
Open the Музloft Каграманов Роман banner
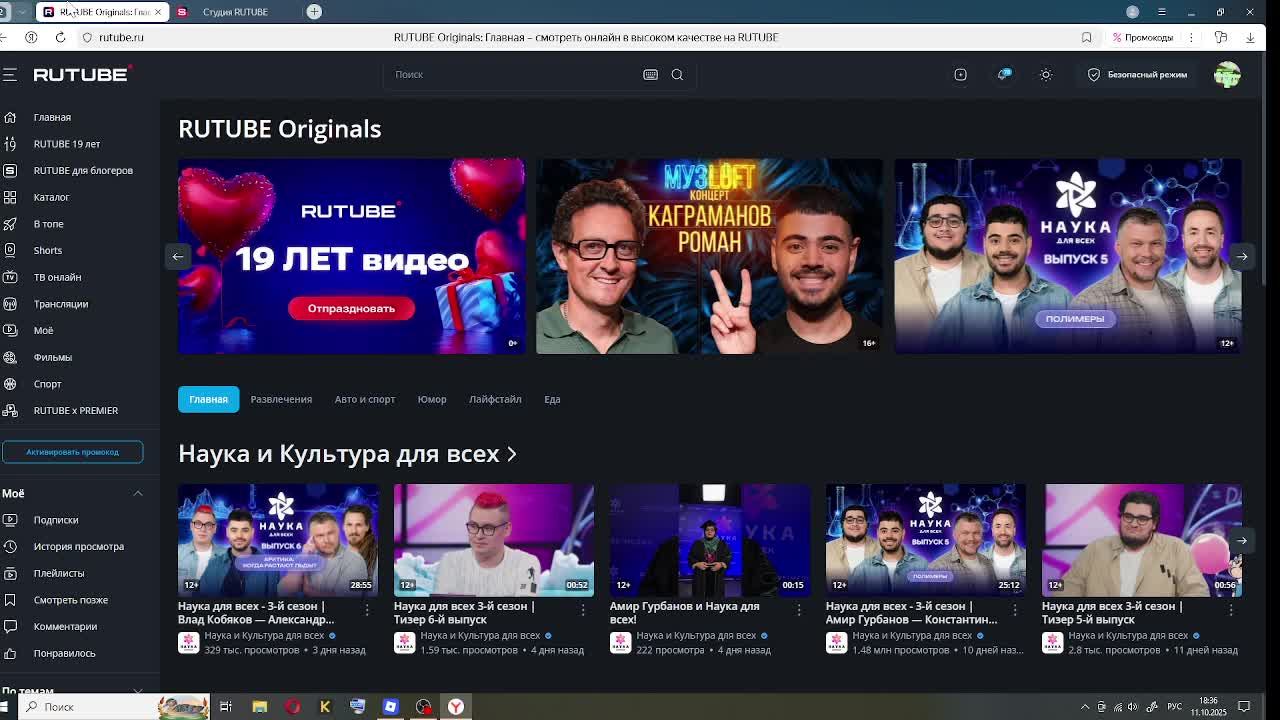click(x=709, y=256)
